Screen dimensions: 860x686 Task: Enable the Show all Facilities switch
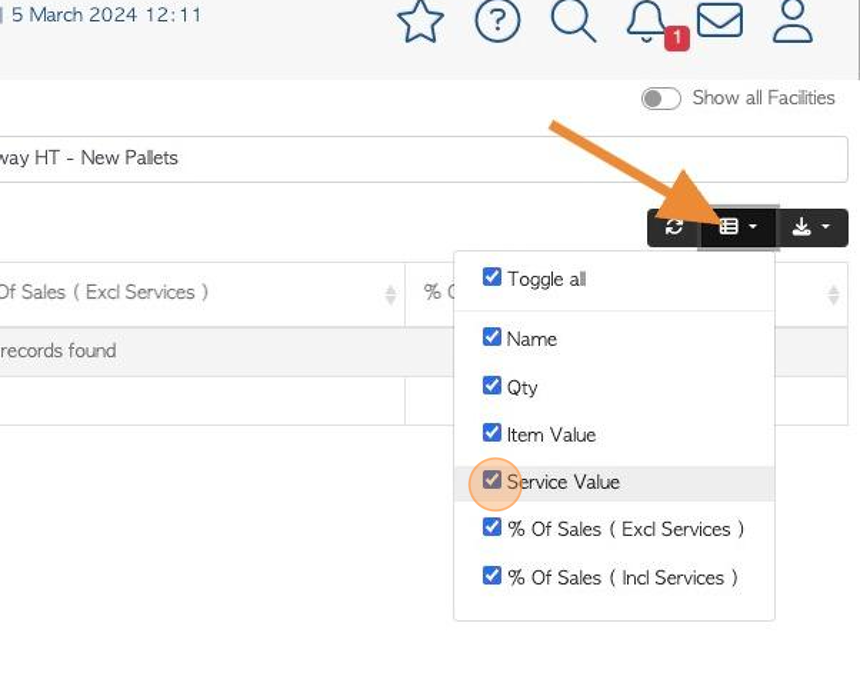pos(661,99)
